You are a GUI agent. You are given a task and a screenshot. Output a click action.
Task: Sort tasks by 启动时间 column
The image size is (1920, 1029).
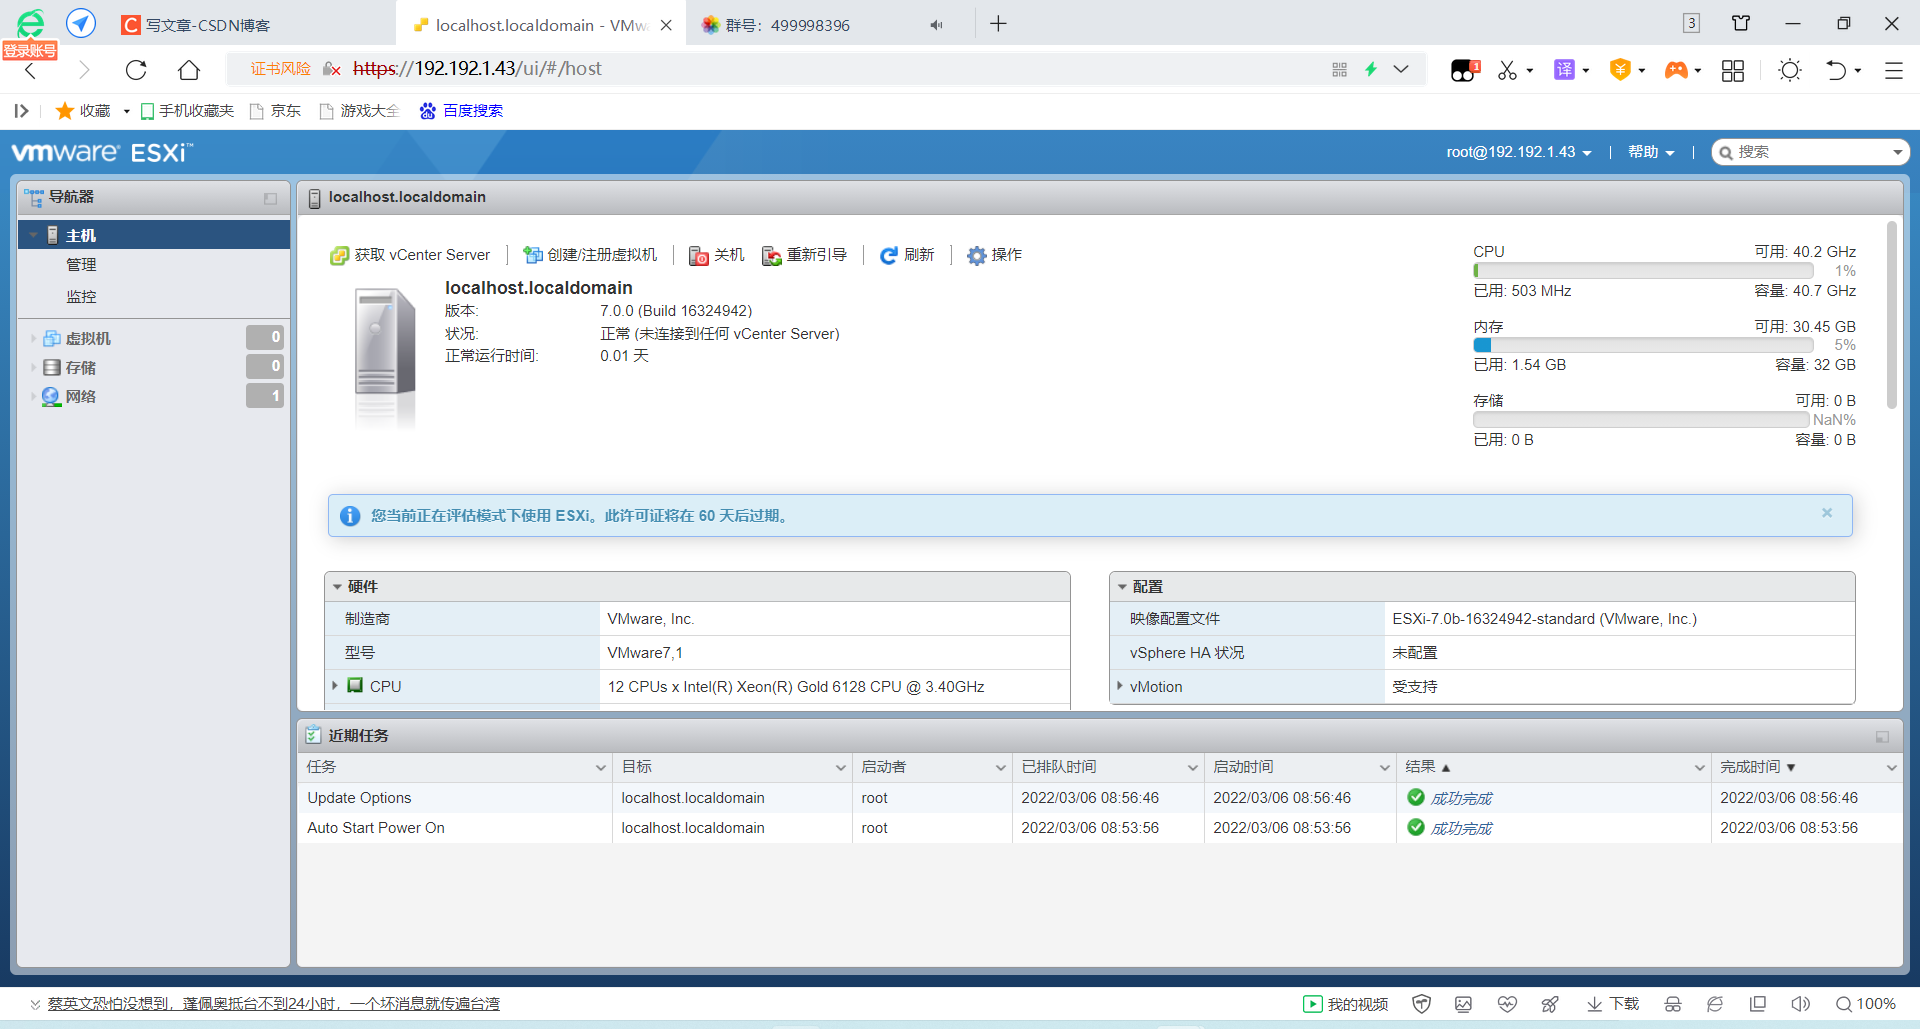[1243, 767]
